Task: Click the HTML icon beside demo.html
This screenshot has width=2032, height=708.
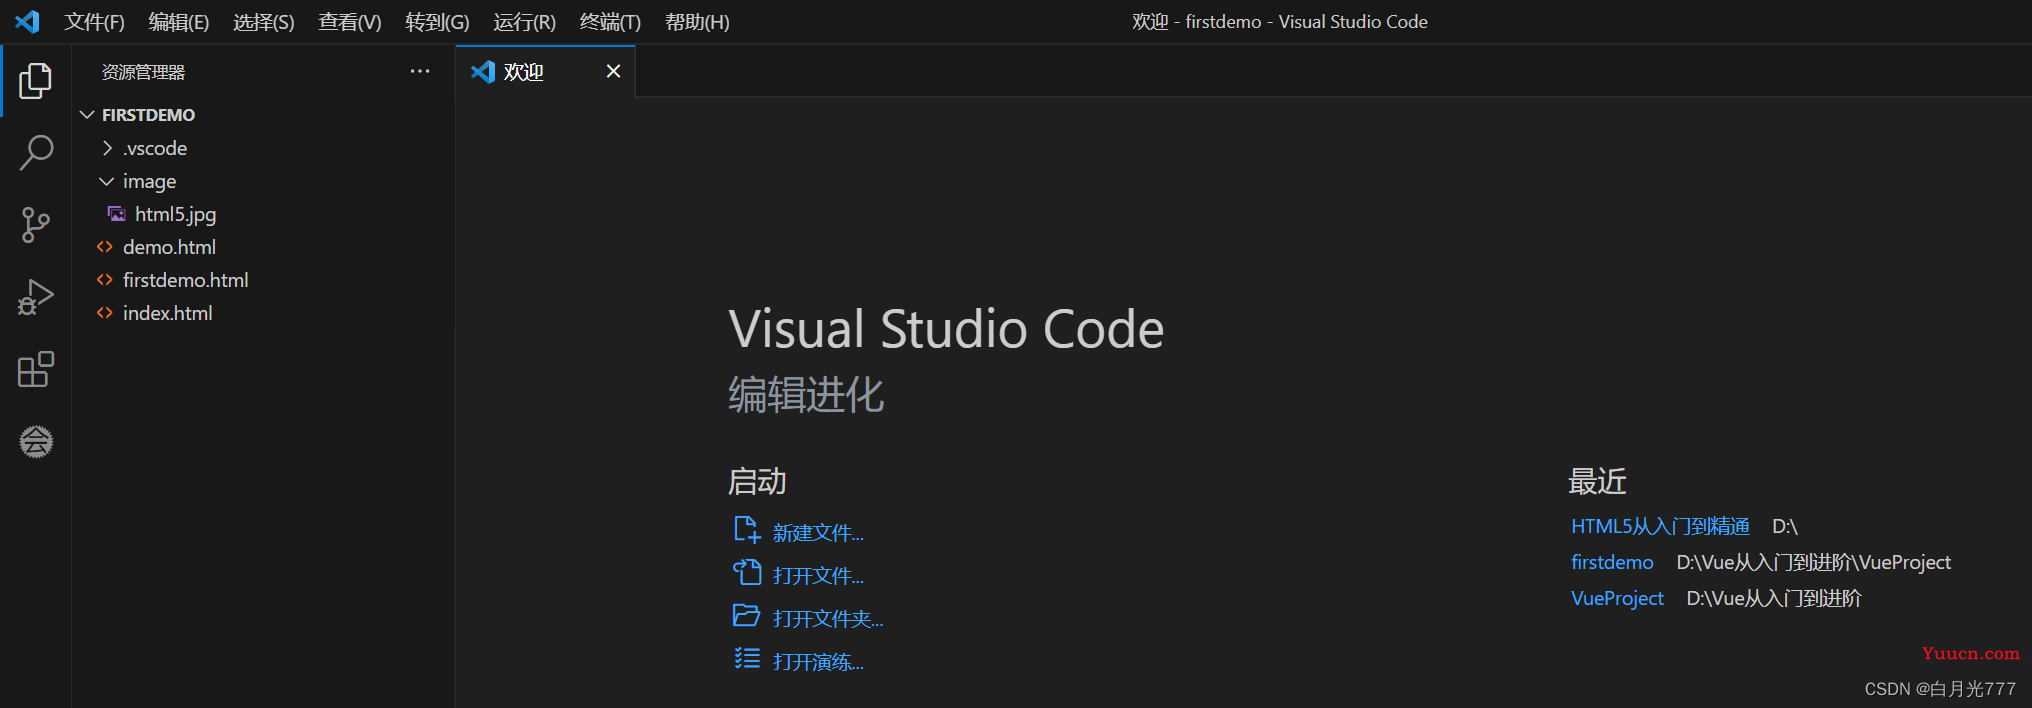Action: click(104, 247)
